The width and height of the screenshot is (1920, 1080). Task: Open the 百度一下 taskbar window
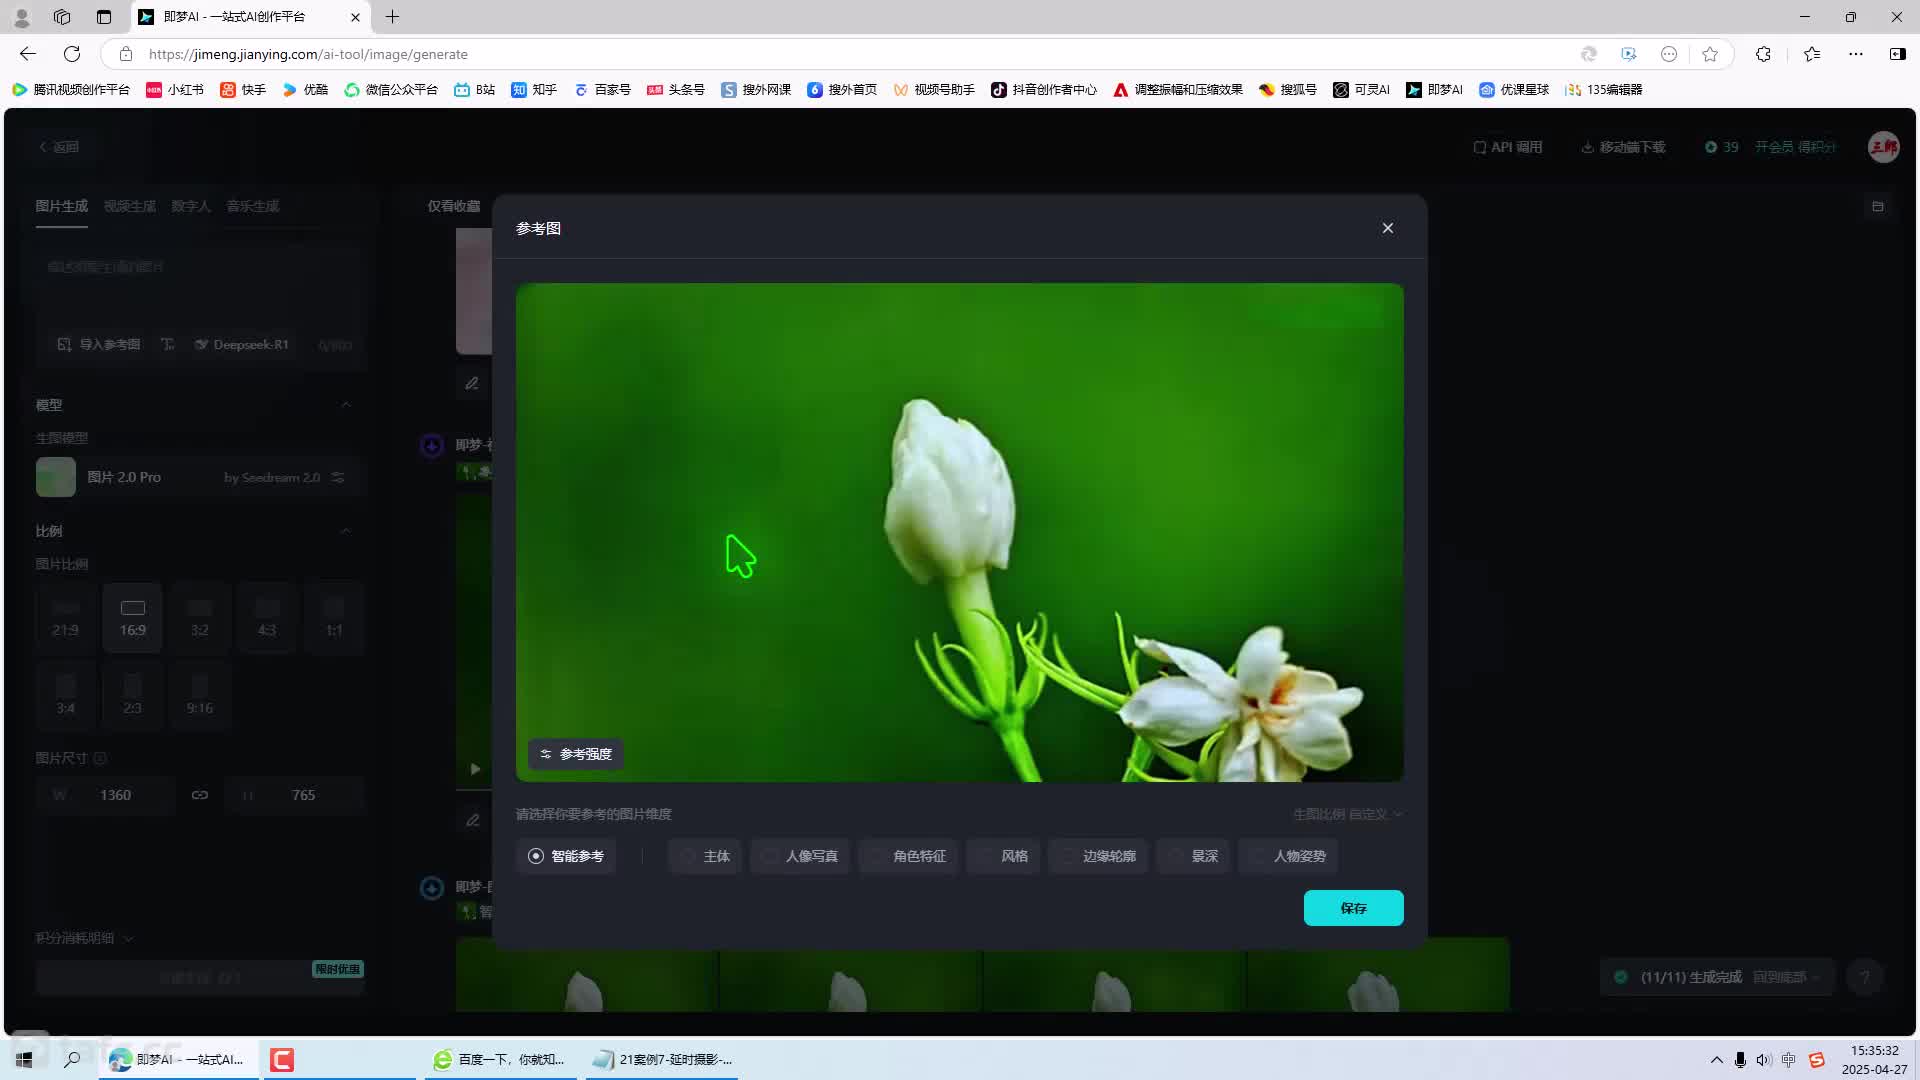(x=499, y=1060)
